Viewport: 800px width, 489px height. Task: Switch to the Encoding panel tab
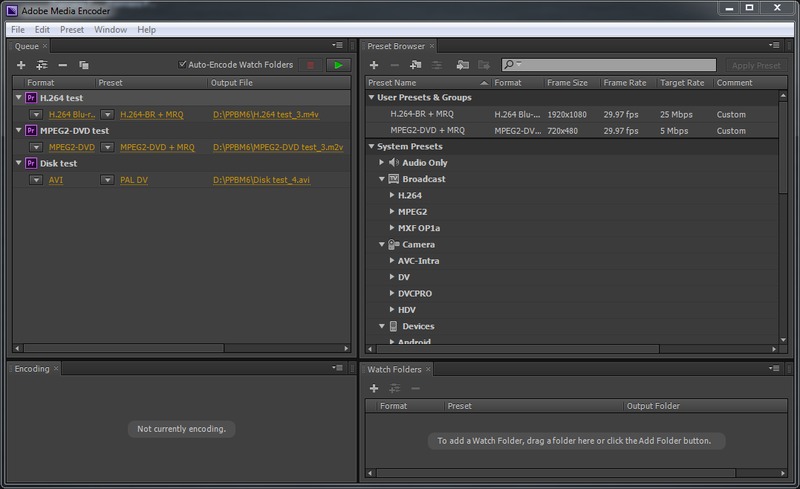point(31,369)
